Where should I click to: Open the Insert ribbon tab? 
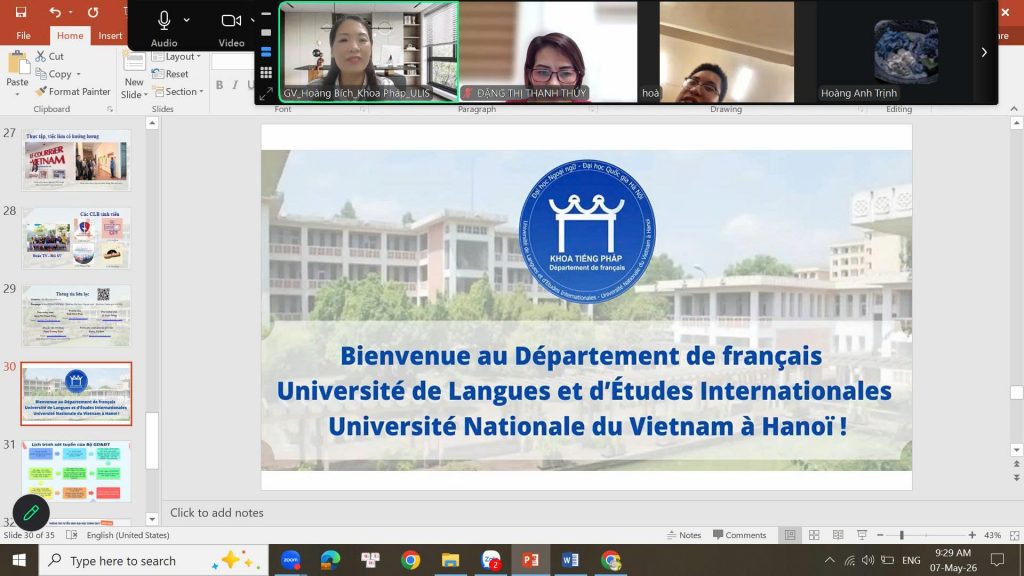110,35
